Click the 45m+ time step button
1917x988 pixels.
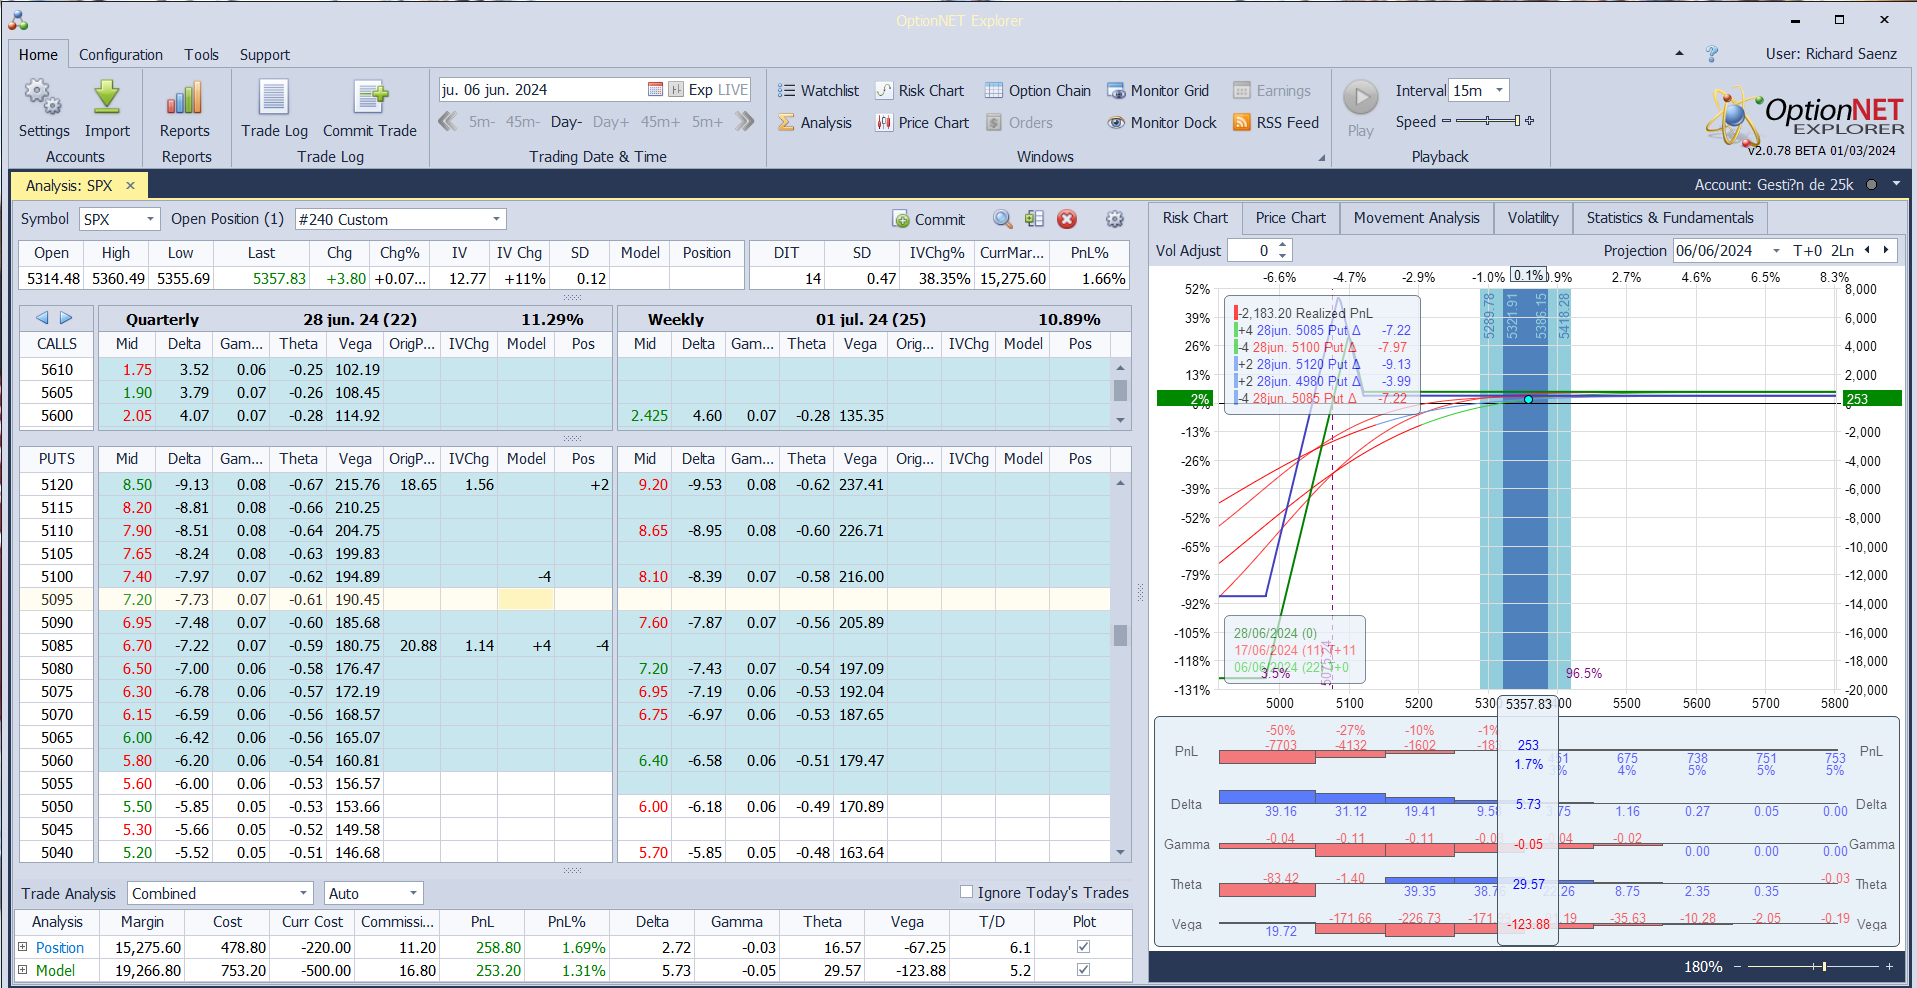660,122
